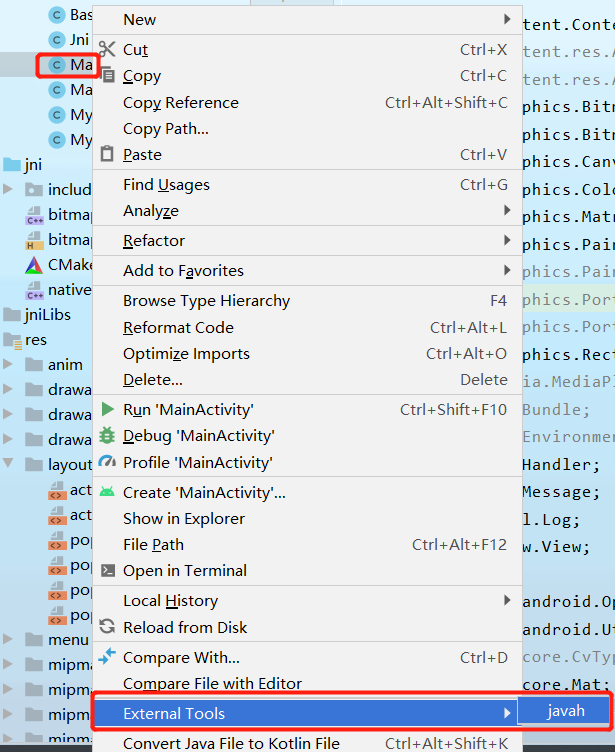Open Local History submenu

pyautogui.click(x=307, y=600)
